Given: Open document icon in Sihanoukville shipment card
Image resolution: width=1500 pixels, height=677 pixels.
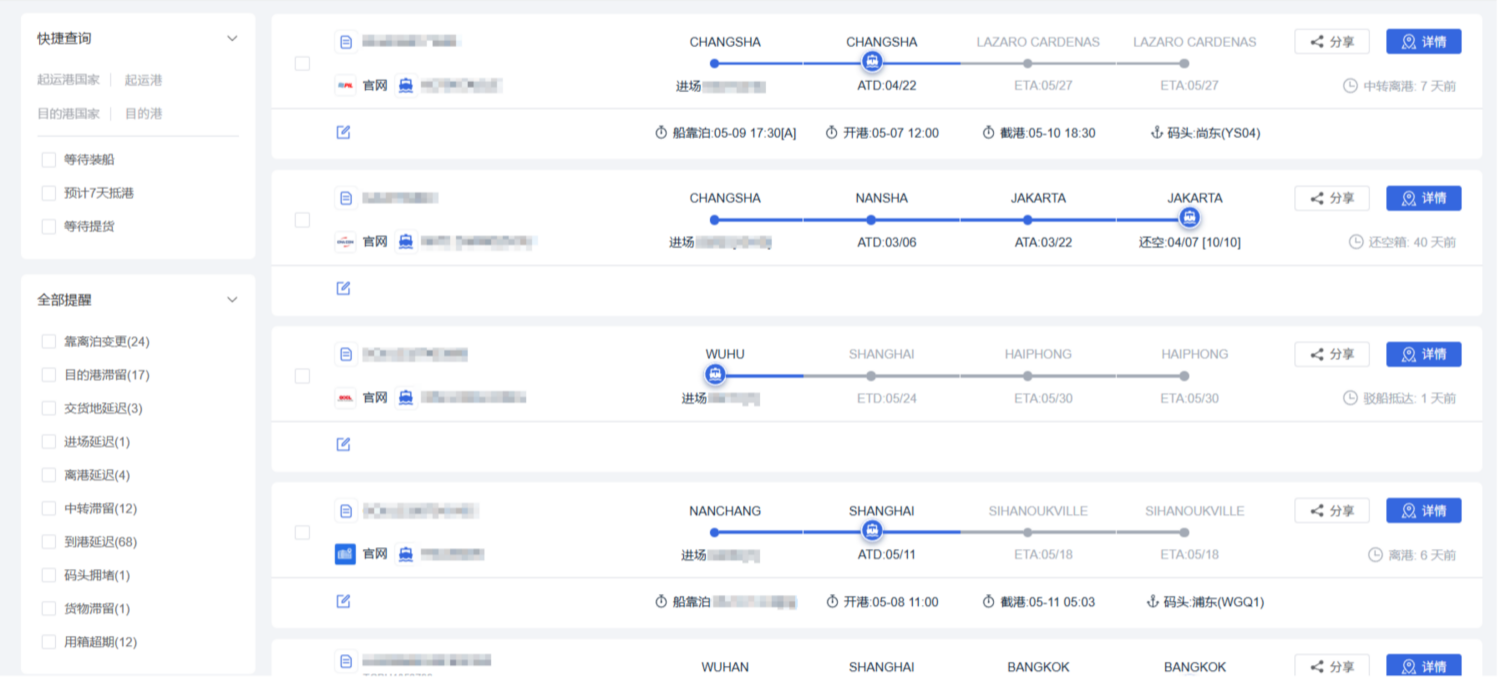Looking at the screenshot, I should (x=346, y=511).
